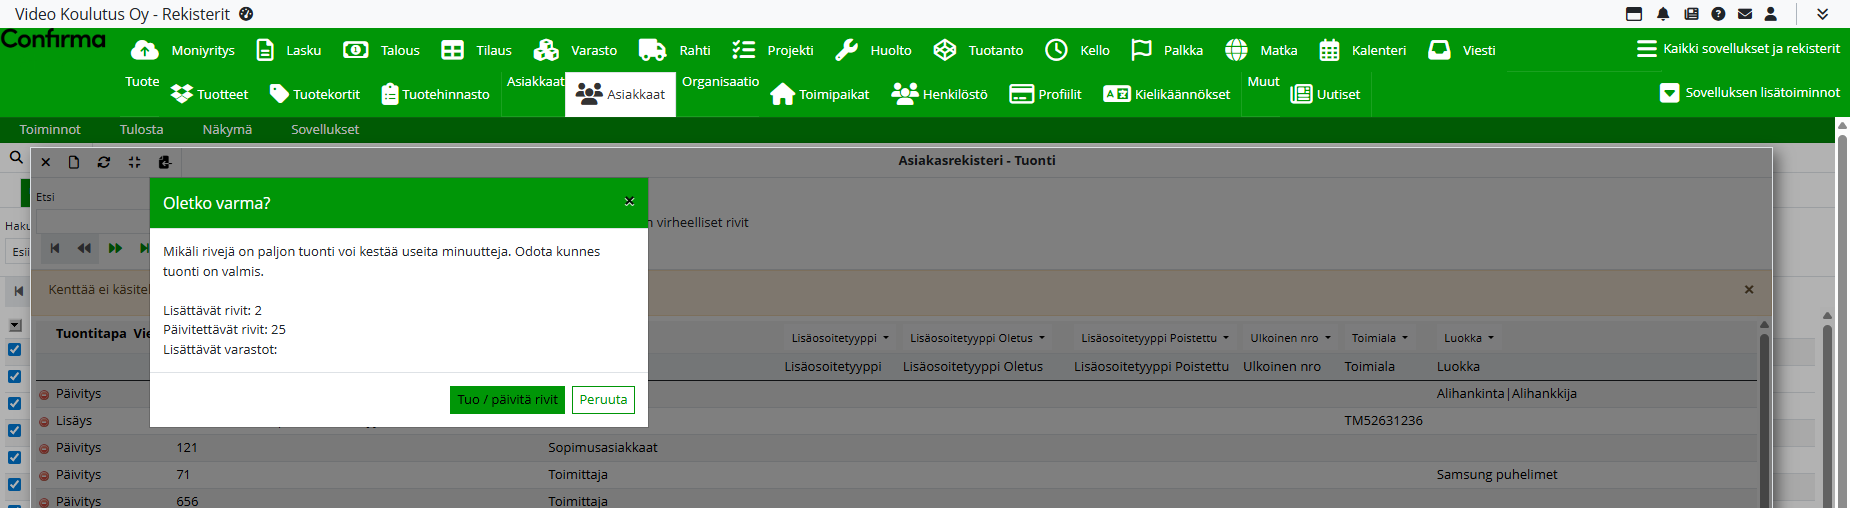Confirm with Tuo / päivitä rivit button

pos(507,400)
